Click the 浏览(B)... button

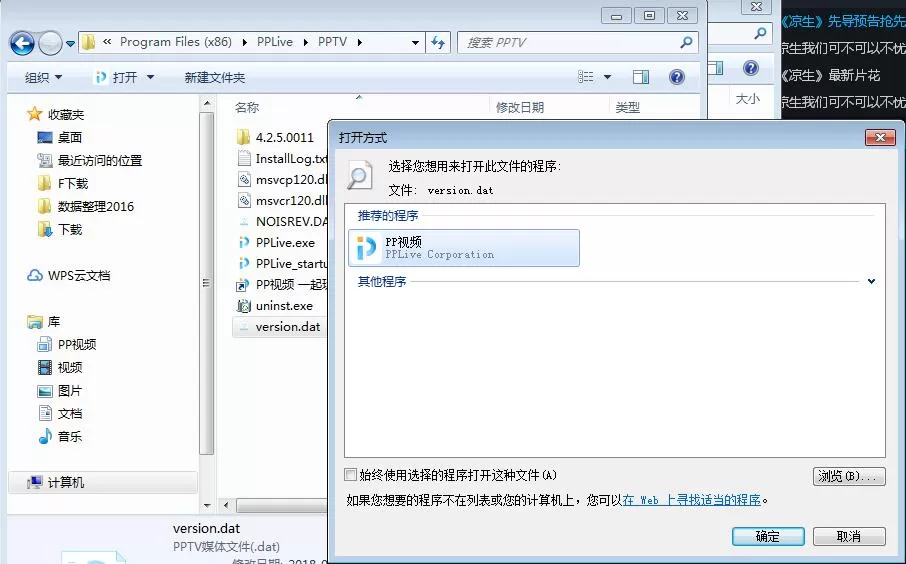click(x=849, y=476)
